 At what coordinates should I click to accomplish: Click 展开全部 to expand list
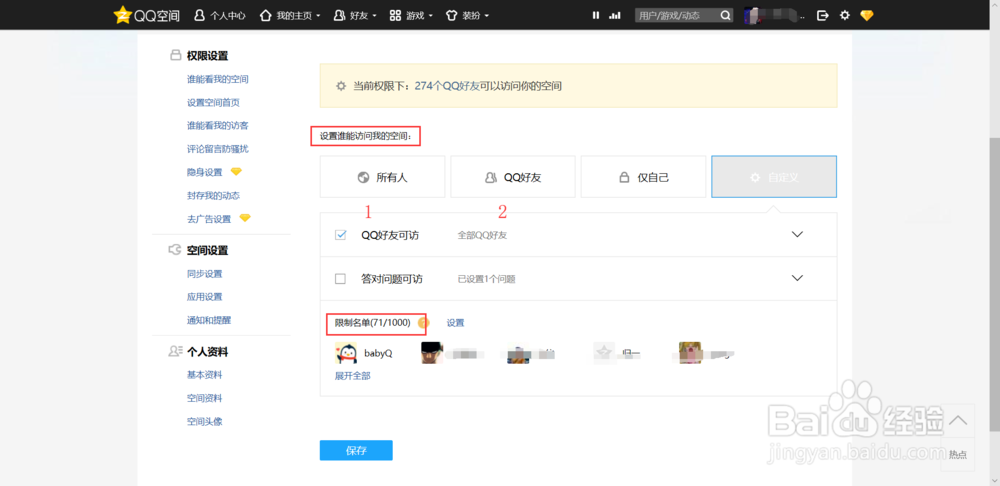[x=353, y=376]
